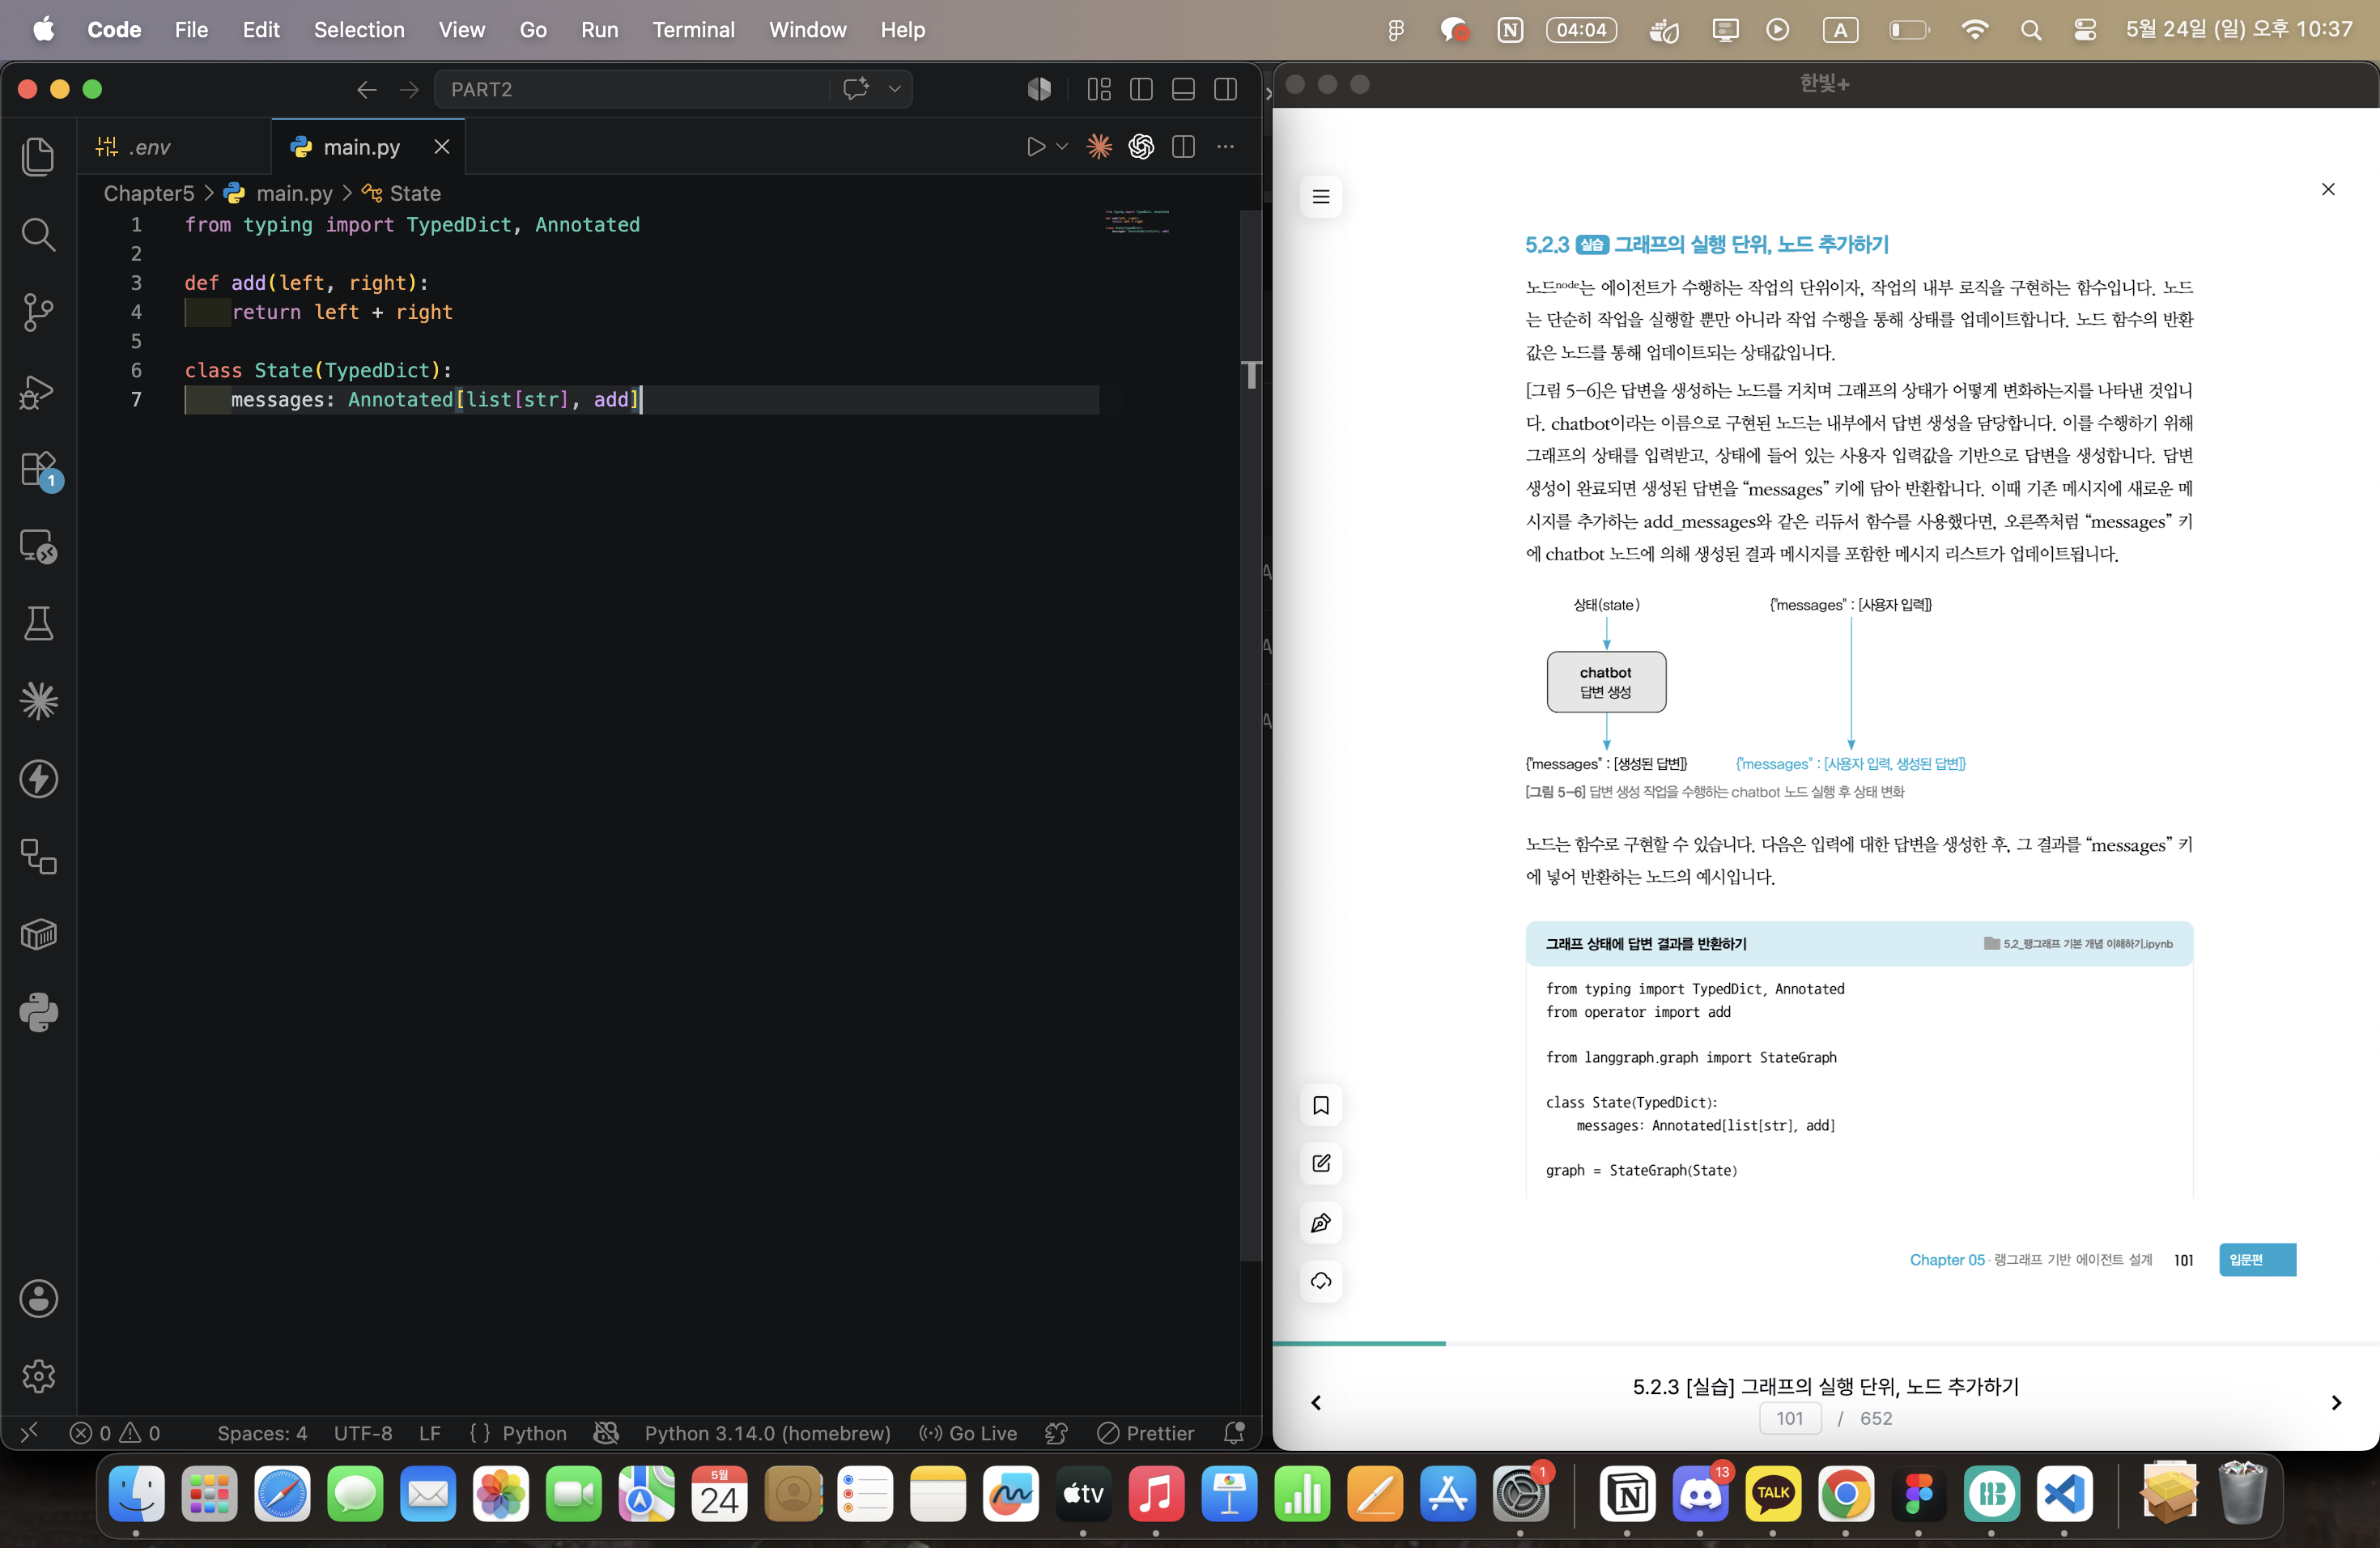This screenshot has width=2380, height=1548.
Task: Go to the next ebook page
Action: [x=2336, y=1402]
